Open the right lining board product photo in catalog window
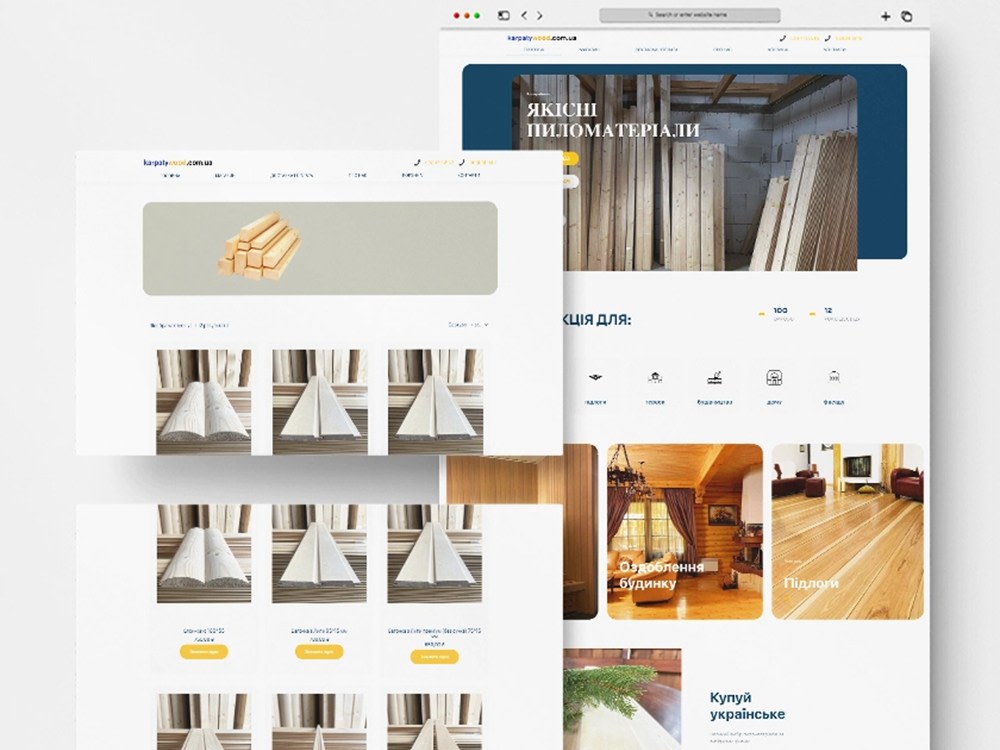This screenshot has width=1000, height=750. (435, 402)
